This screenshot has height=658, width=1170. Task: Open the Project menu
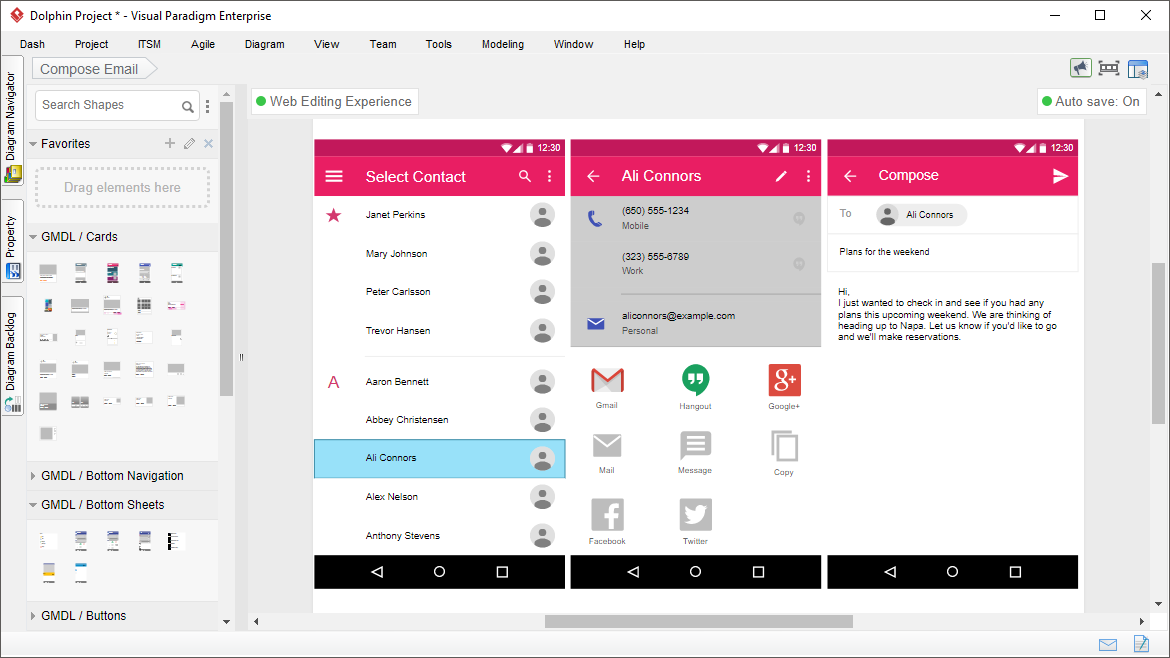click(91, 44)
